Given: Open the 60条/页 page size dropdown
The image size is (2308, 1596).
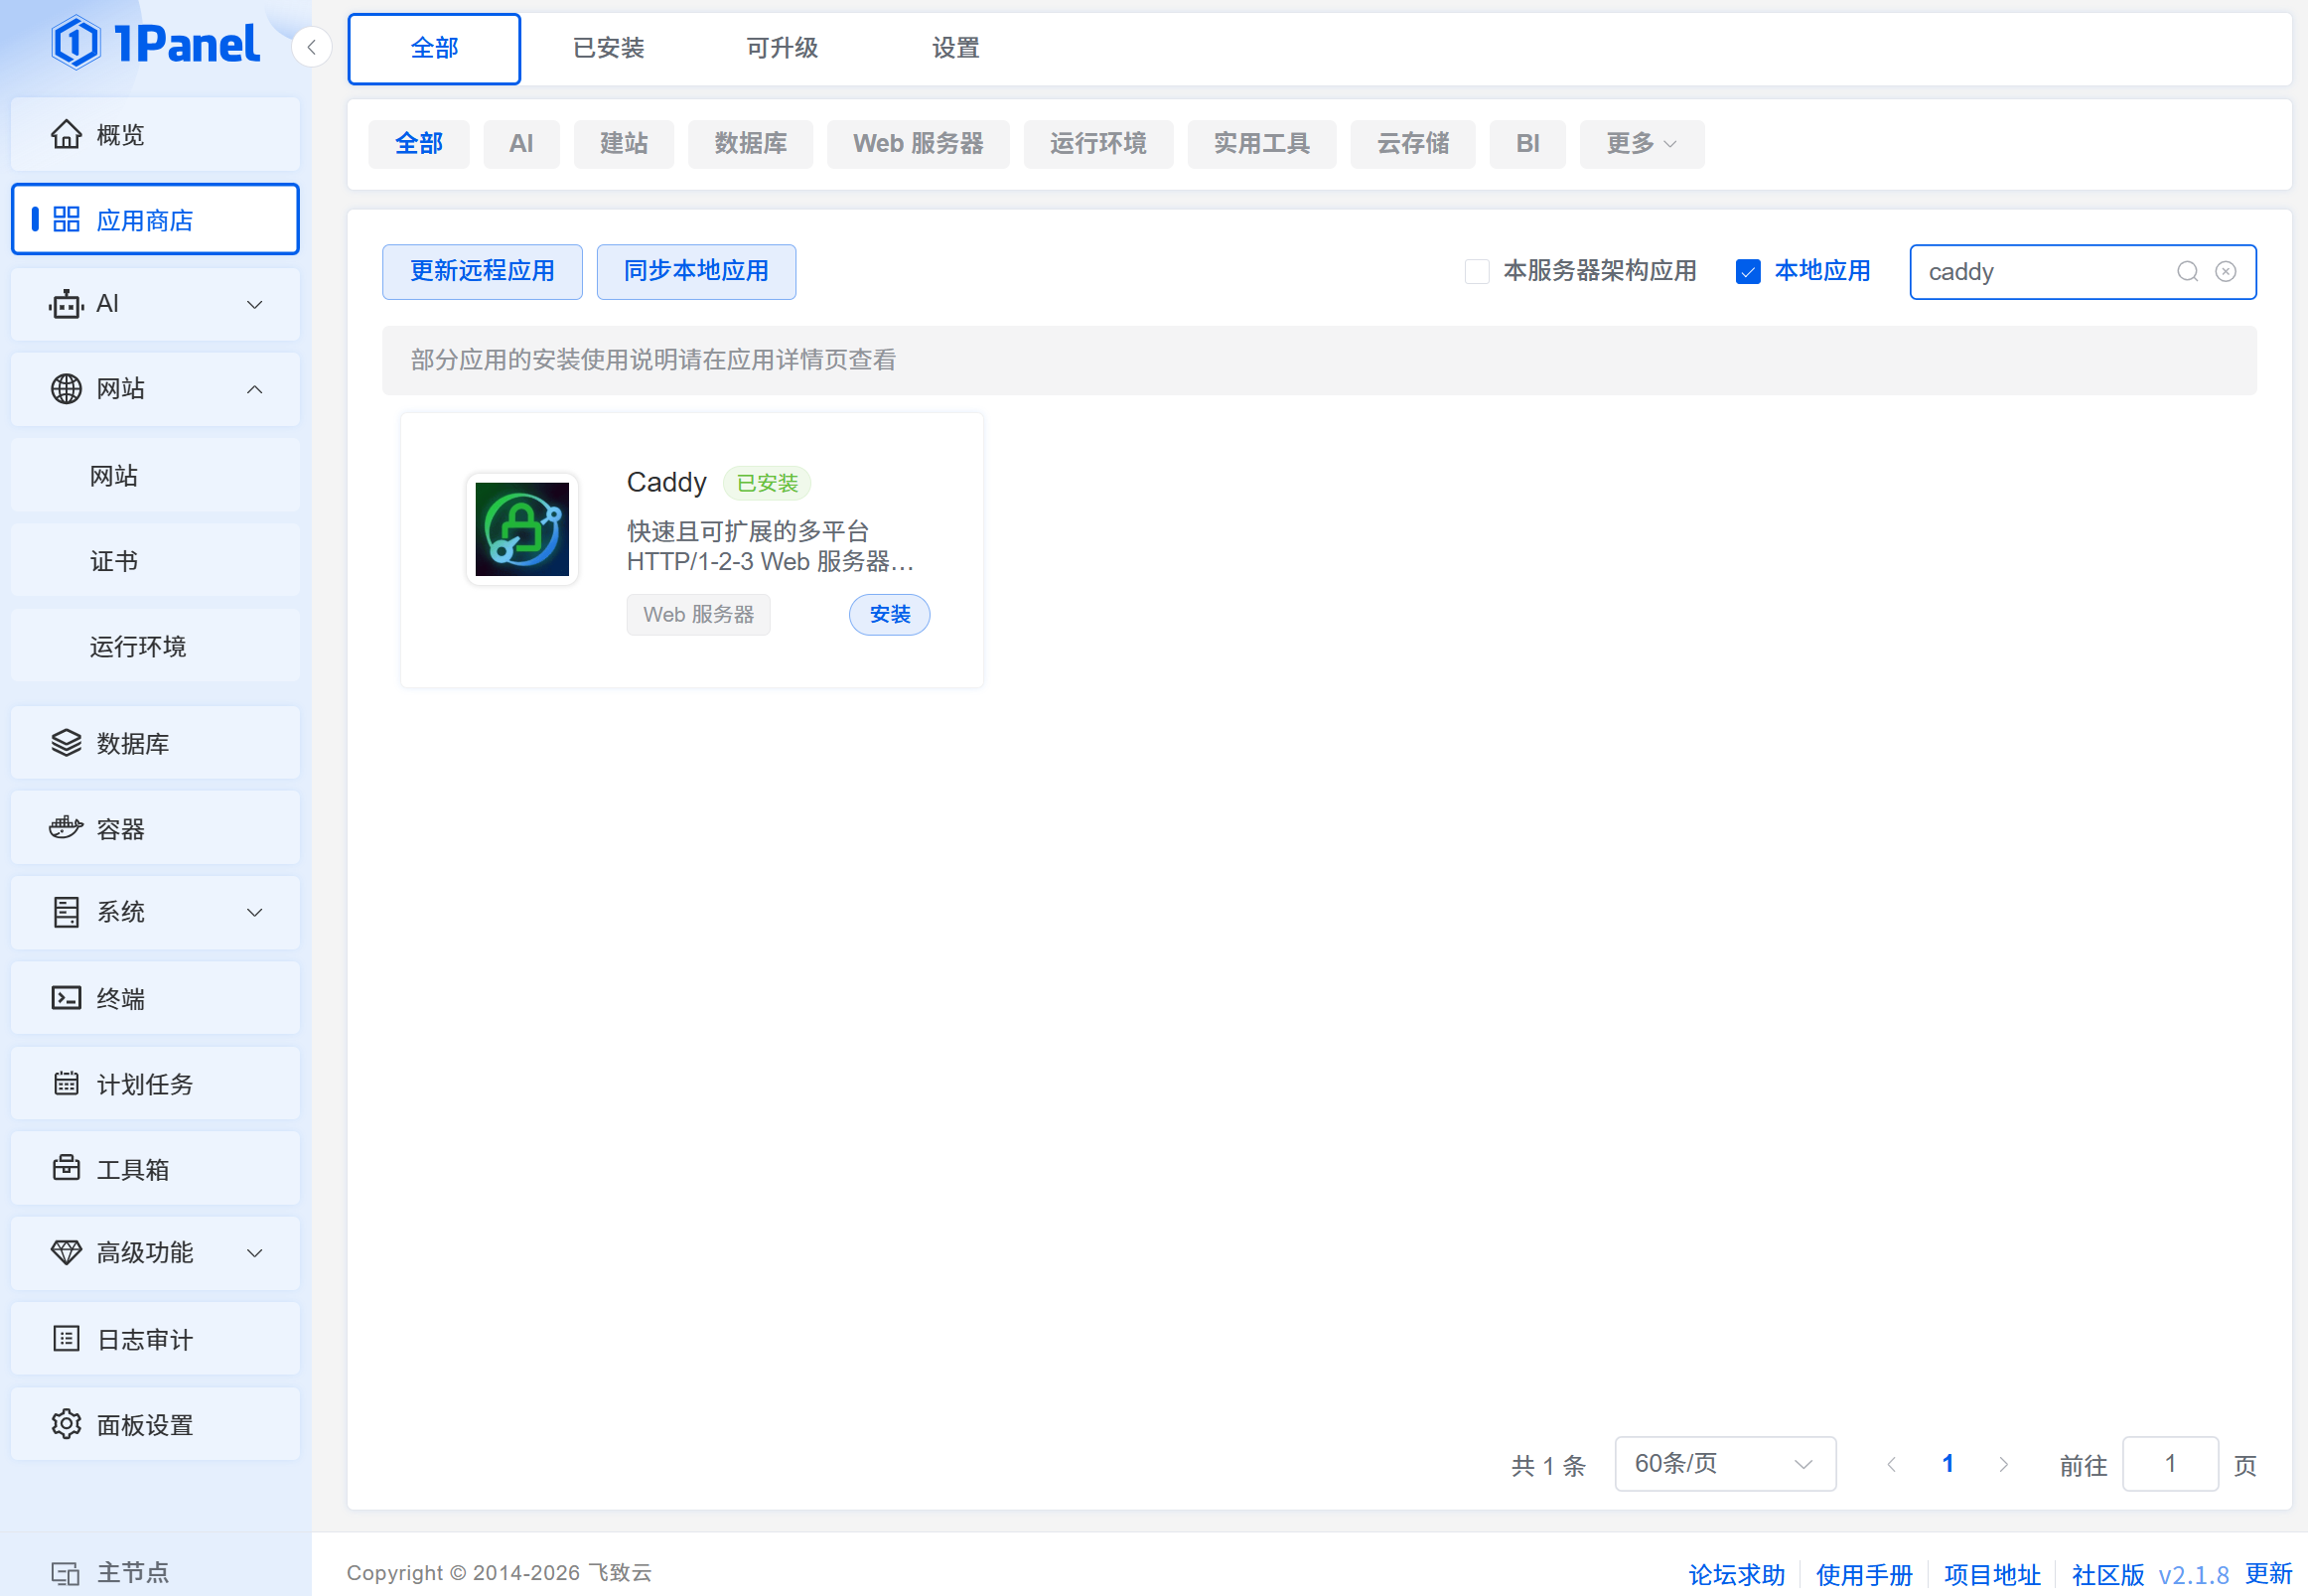Looking at the screenshot, I should click(x=1724, y=1464).
